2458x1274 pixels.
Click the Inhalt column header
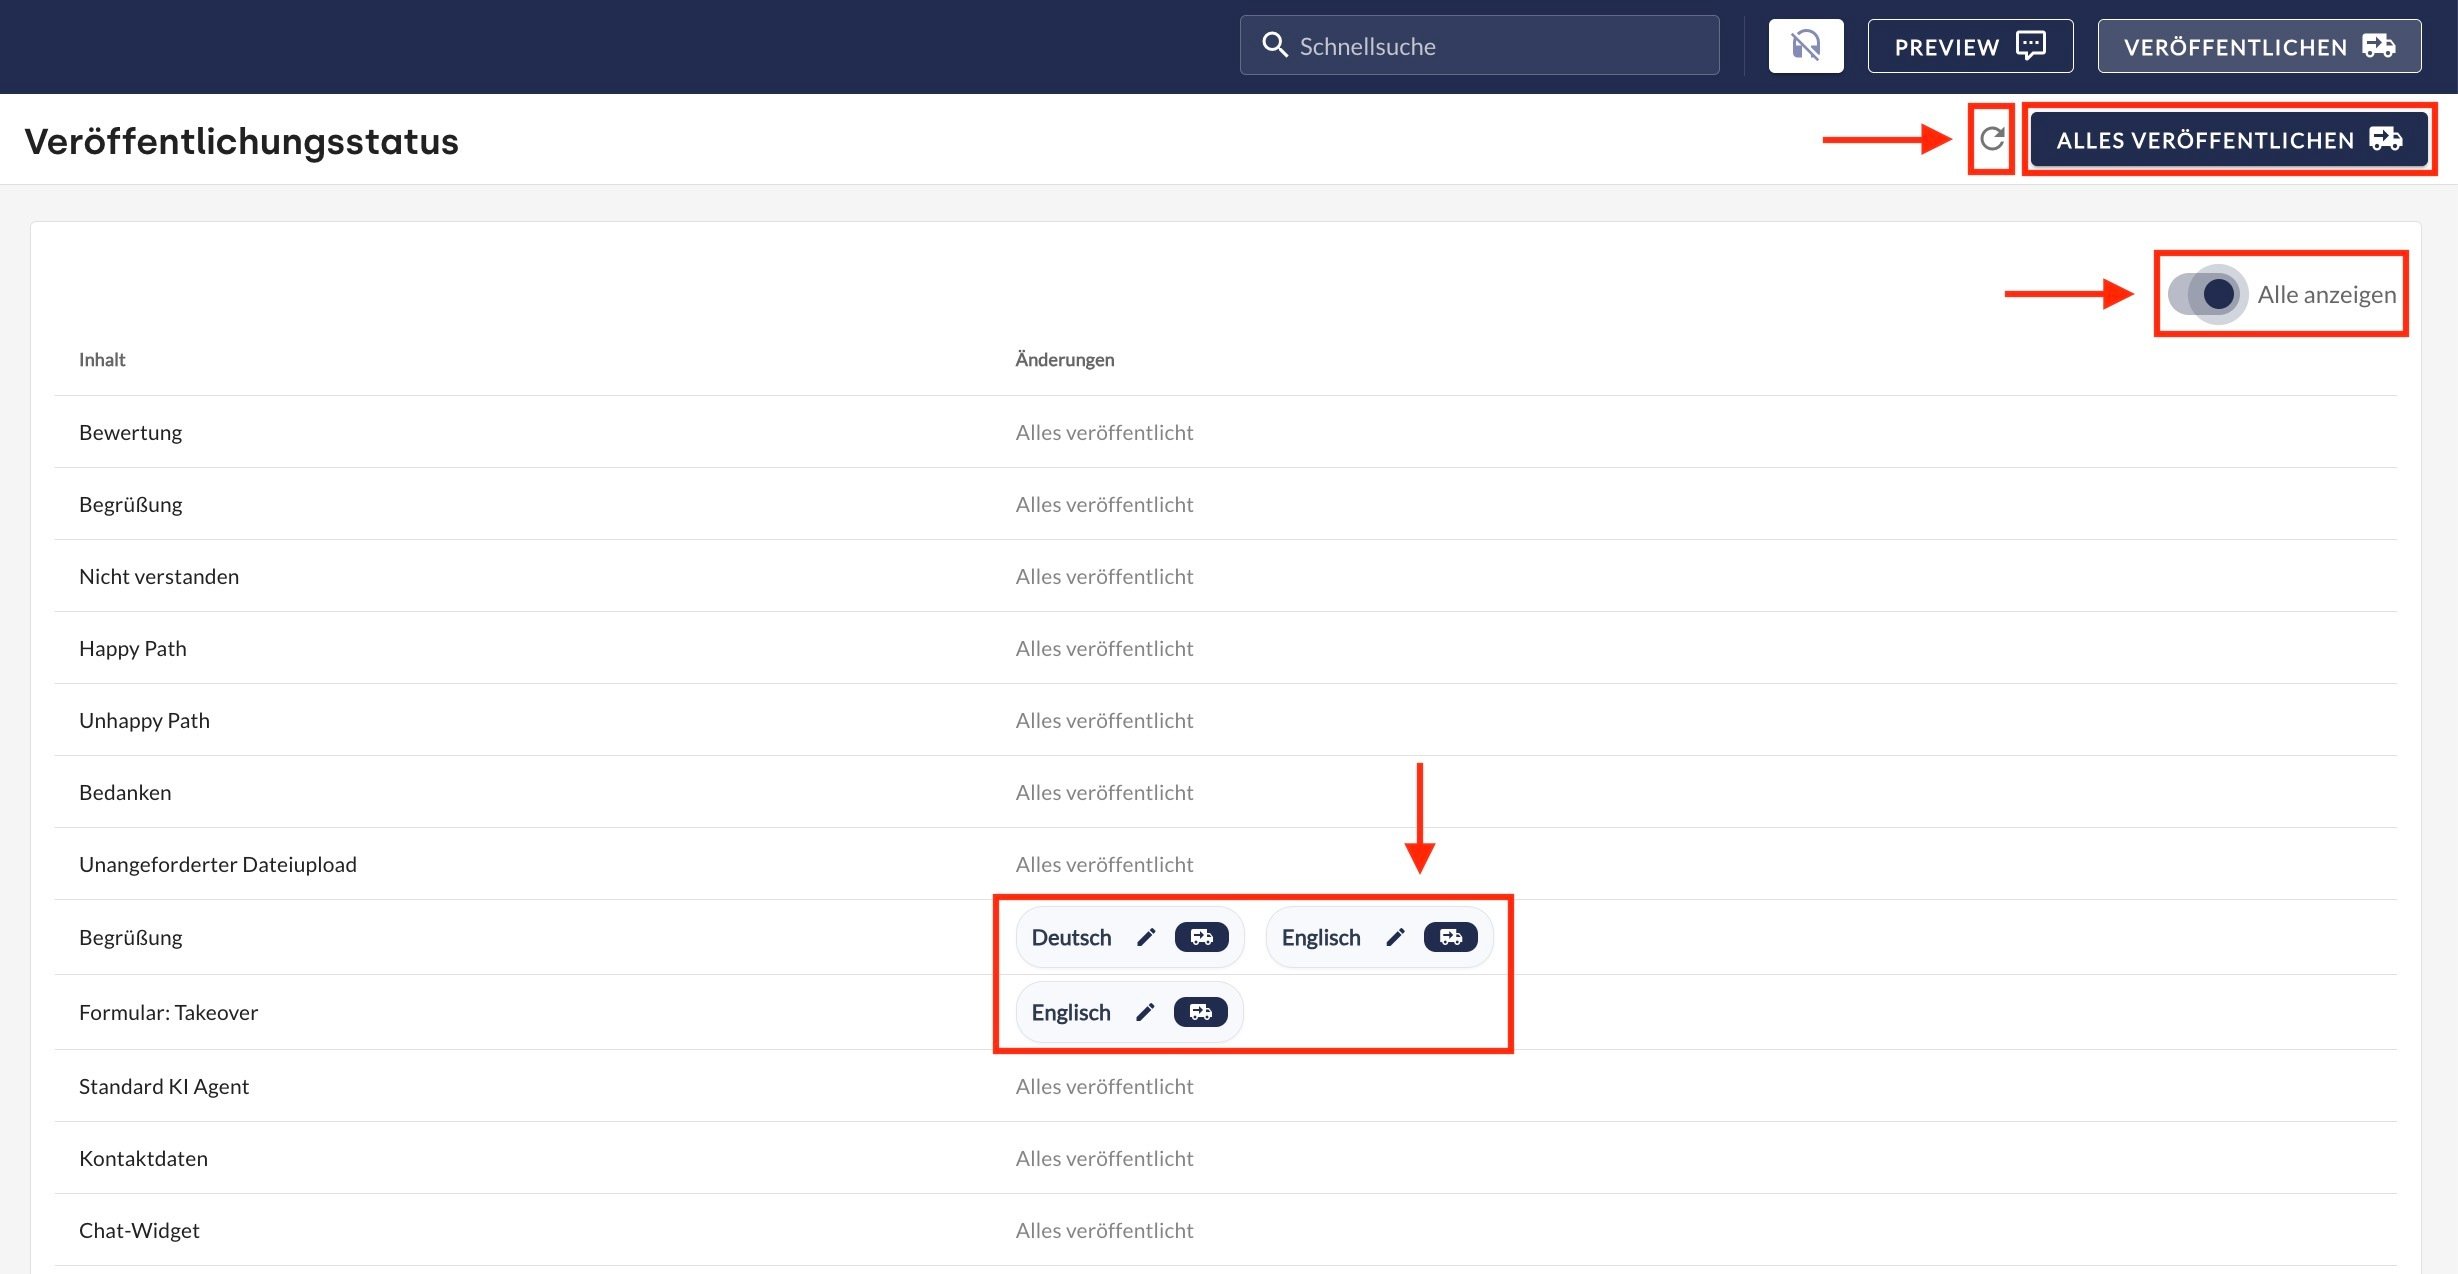point(102,359)
